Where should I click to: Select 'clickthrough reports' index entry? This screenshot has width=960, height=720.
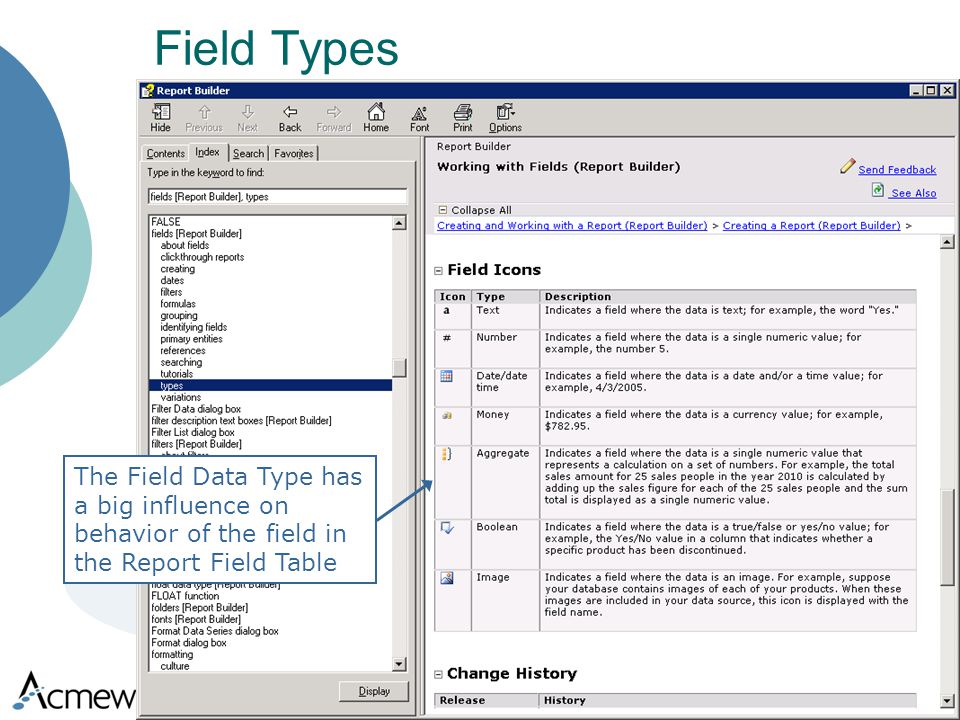(x=202, y=257)
